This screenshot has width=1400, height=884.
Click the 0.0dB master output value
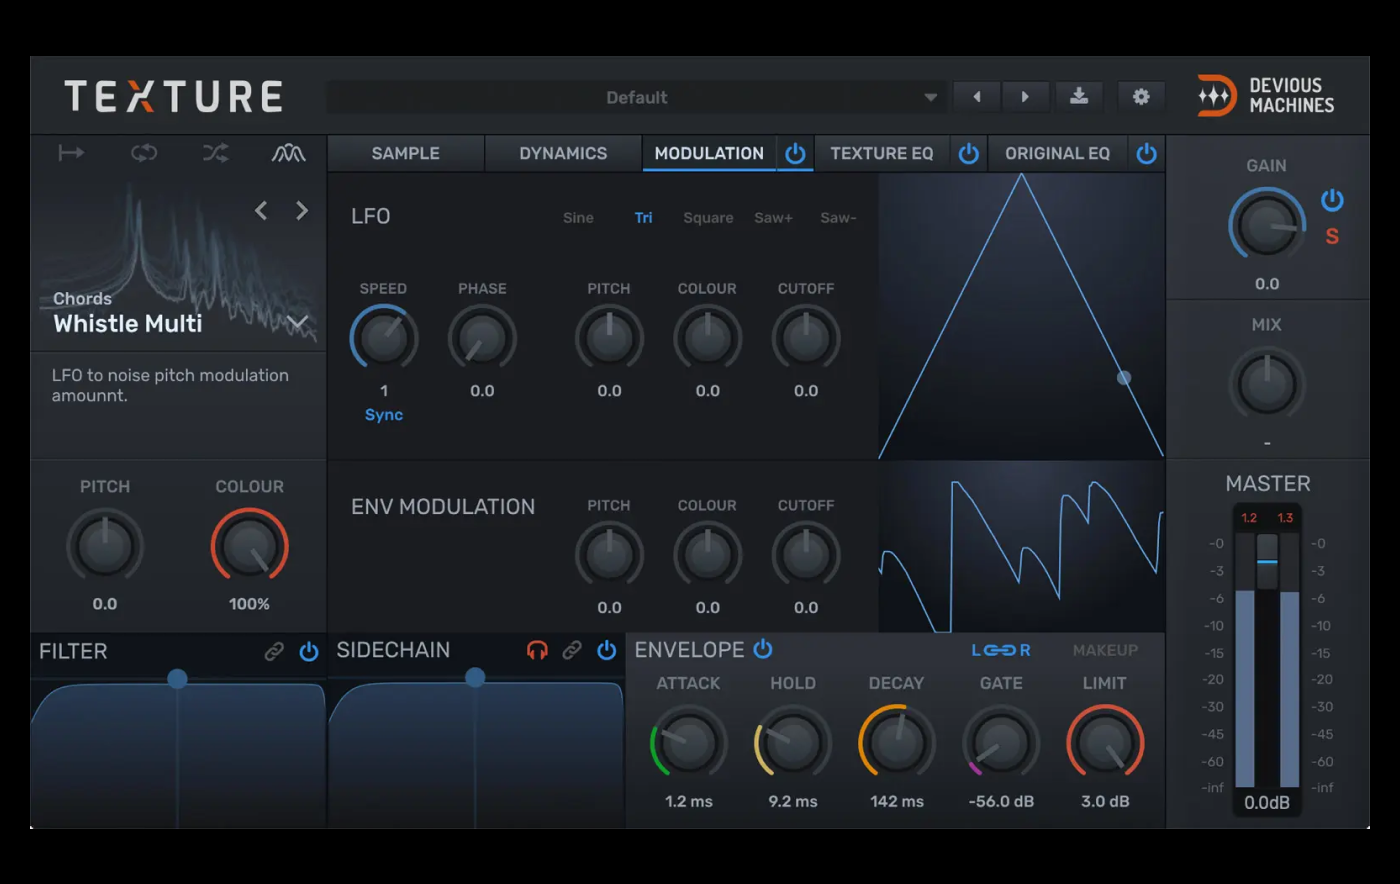[x=1267, y=802]
